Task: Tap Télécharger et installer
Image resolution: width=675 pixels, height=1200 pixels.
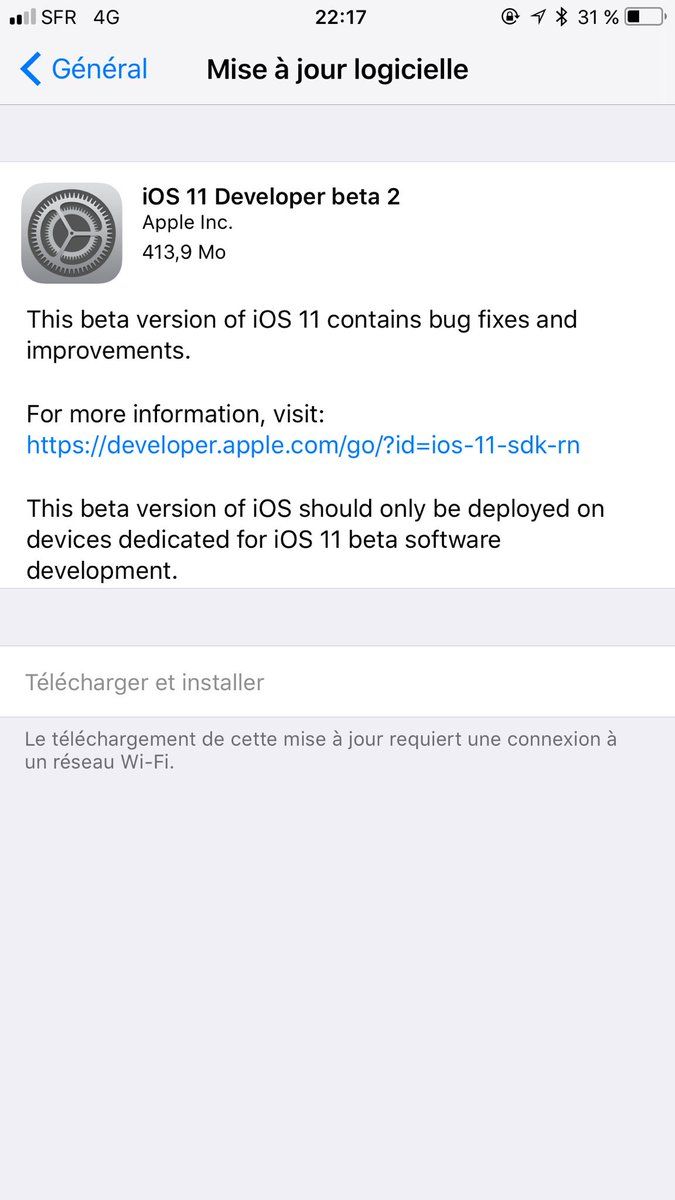Action: 337,682
